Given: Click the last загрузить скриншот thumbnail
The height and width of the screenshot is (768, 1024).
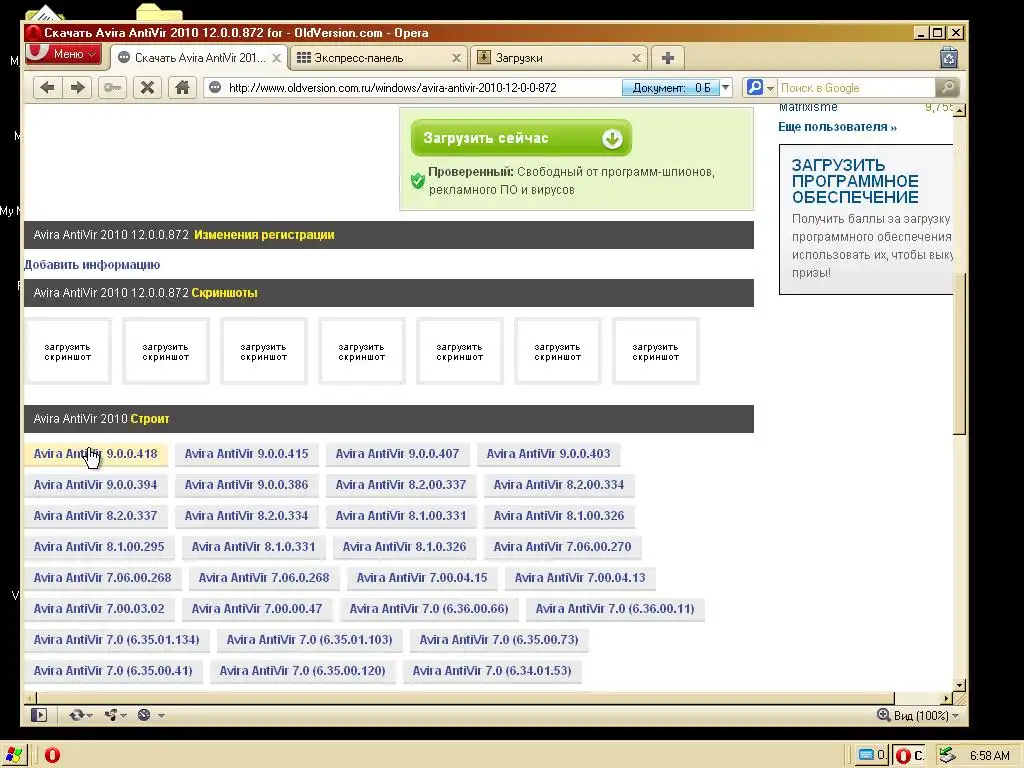Looking at the screenshot, I should [x=656, y=351].
